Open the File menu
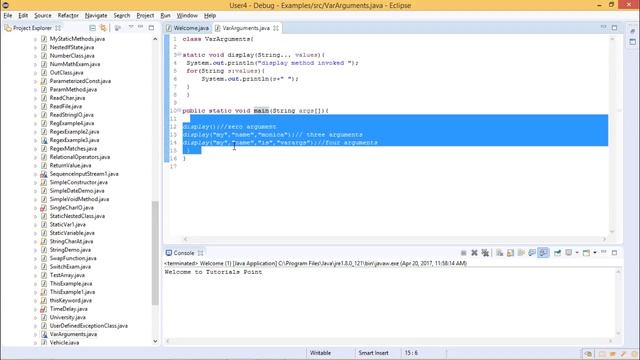Screen dimensions: 640x360 click(x=8, y=16)
